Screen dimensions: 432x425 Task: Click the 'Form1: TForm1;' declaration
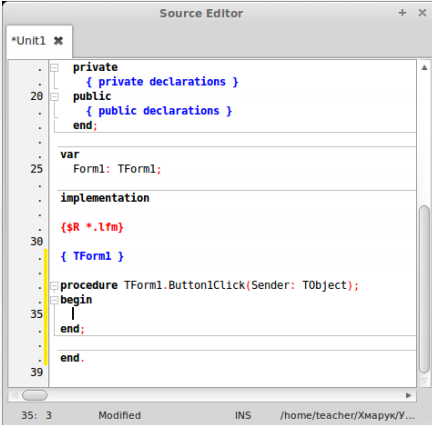pos(117,169)
